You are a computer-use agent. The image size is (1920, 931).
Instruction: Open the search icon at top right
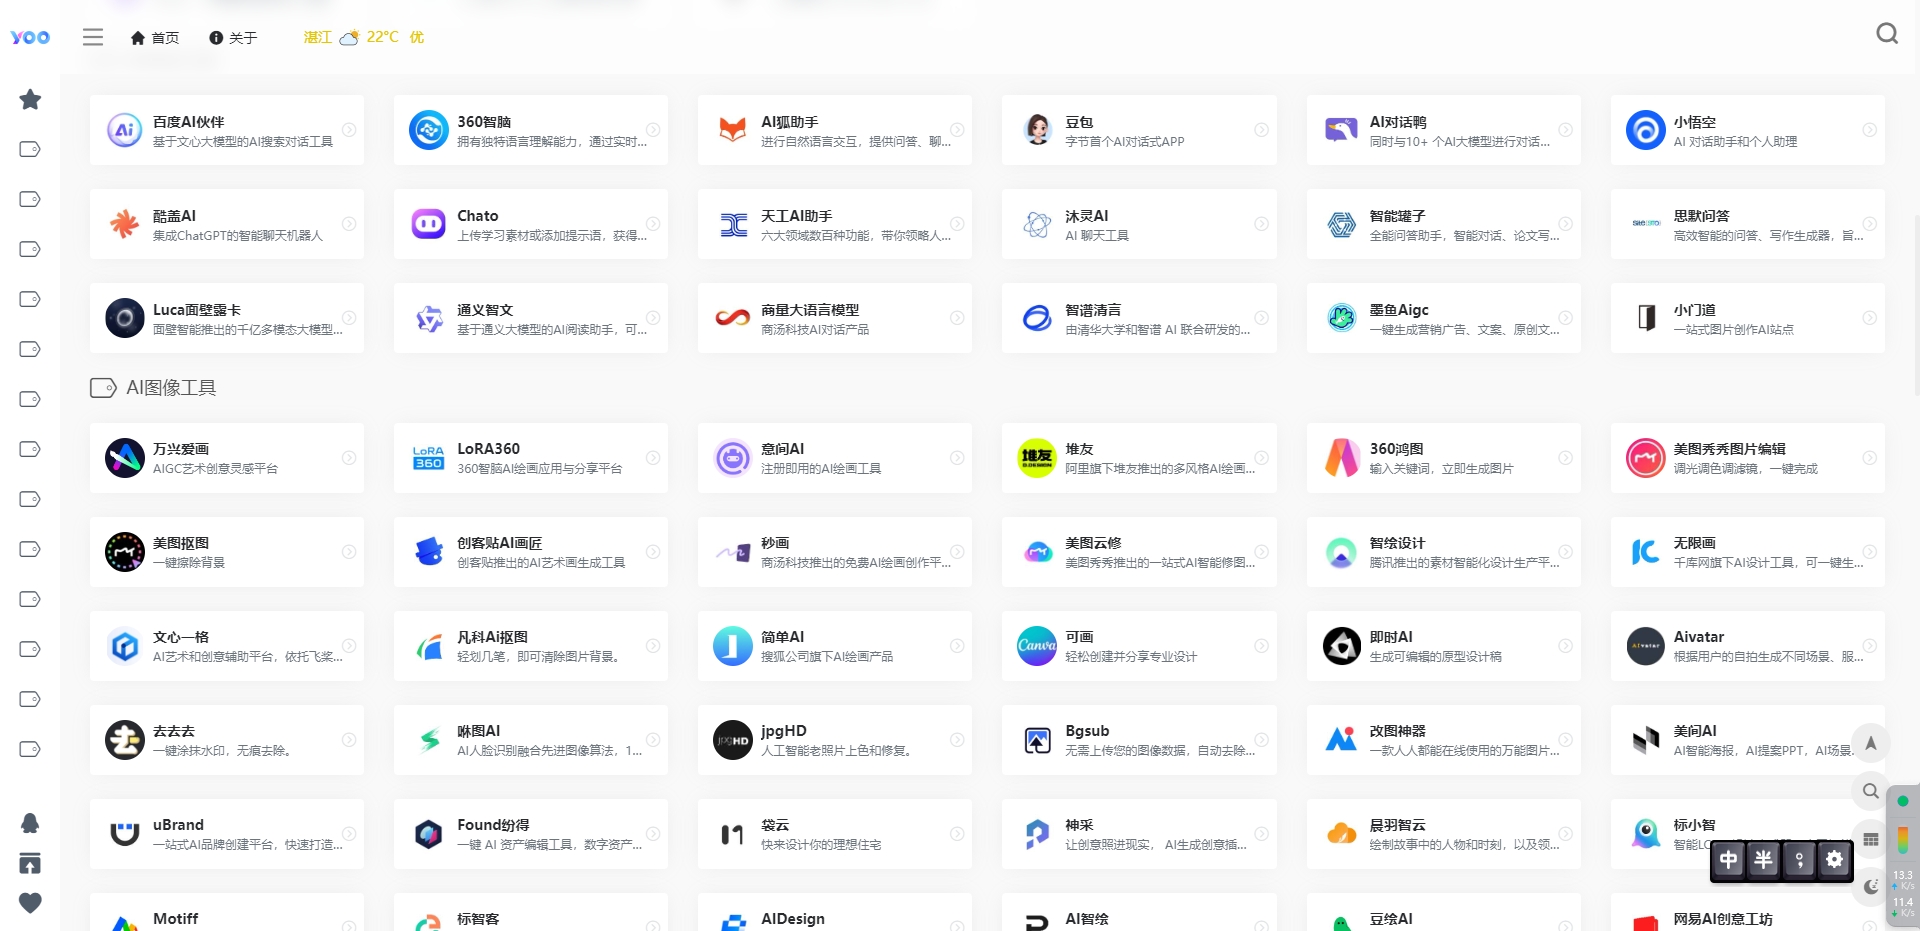[x=1886, y=34]
